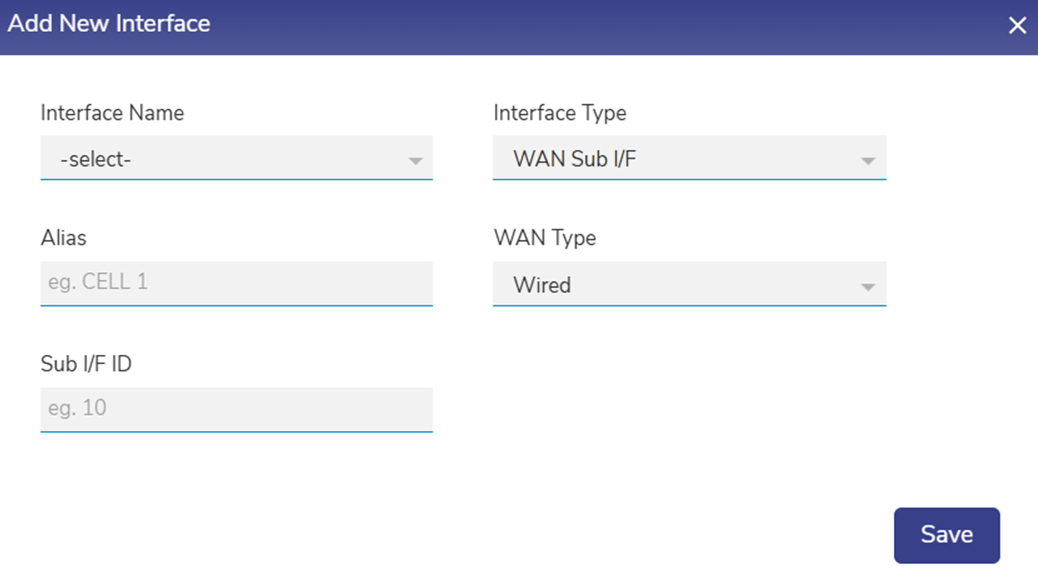
Task: Focus the Sub I/F ID input box
Action: [236, 409]
